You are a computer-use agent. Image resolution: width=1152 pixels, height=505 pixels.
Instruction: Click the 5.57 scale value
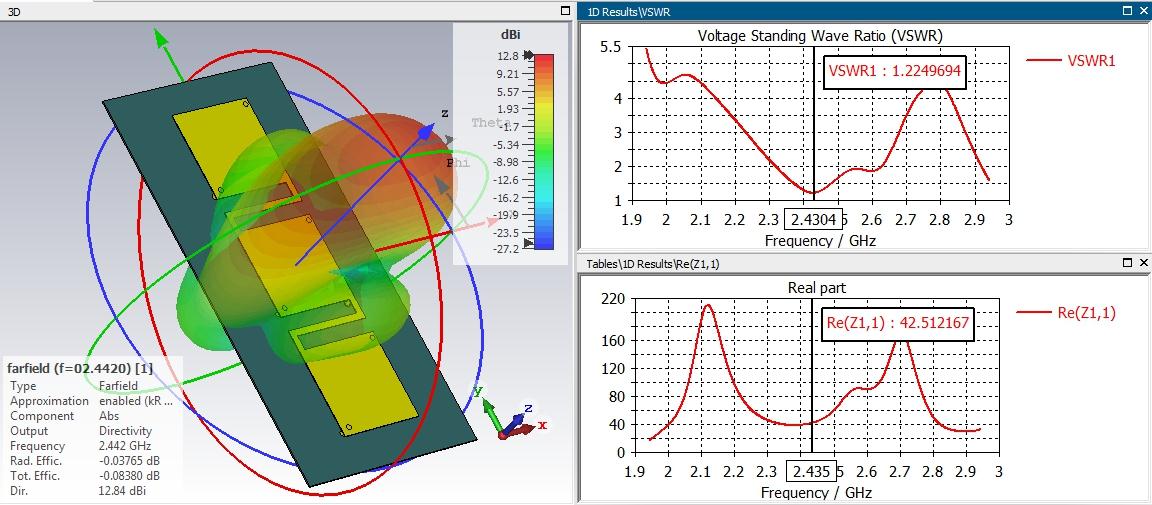tap(508, 92)
